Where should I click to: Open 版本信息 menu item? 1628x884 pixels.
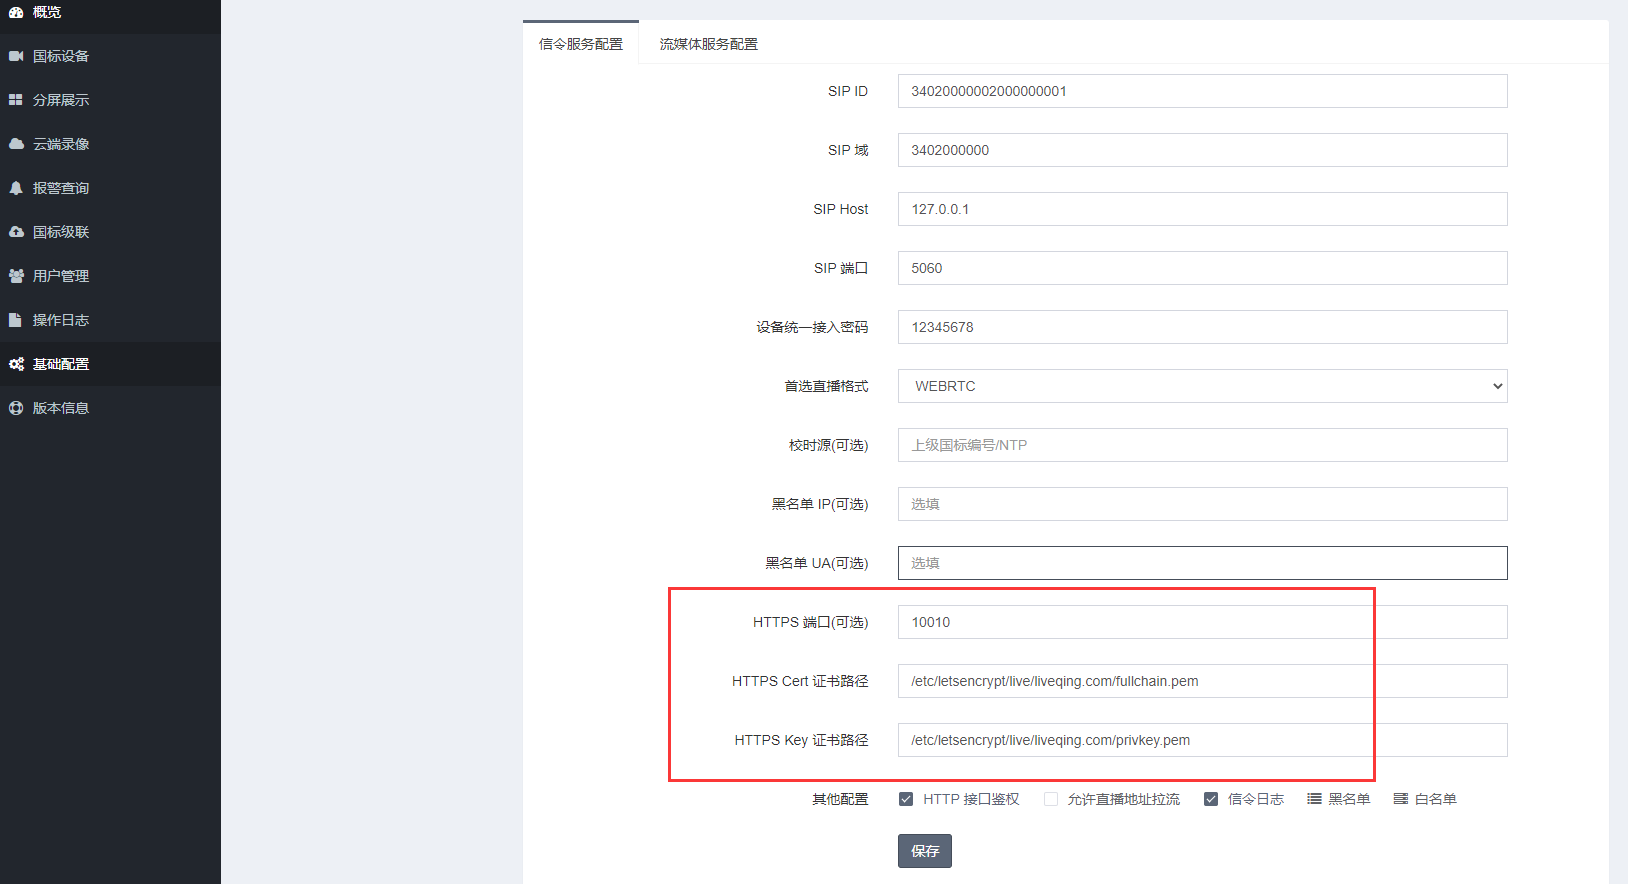click(x=110, y=408)
